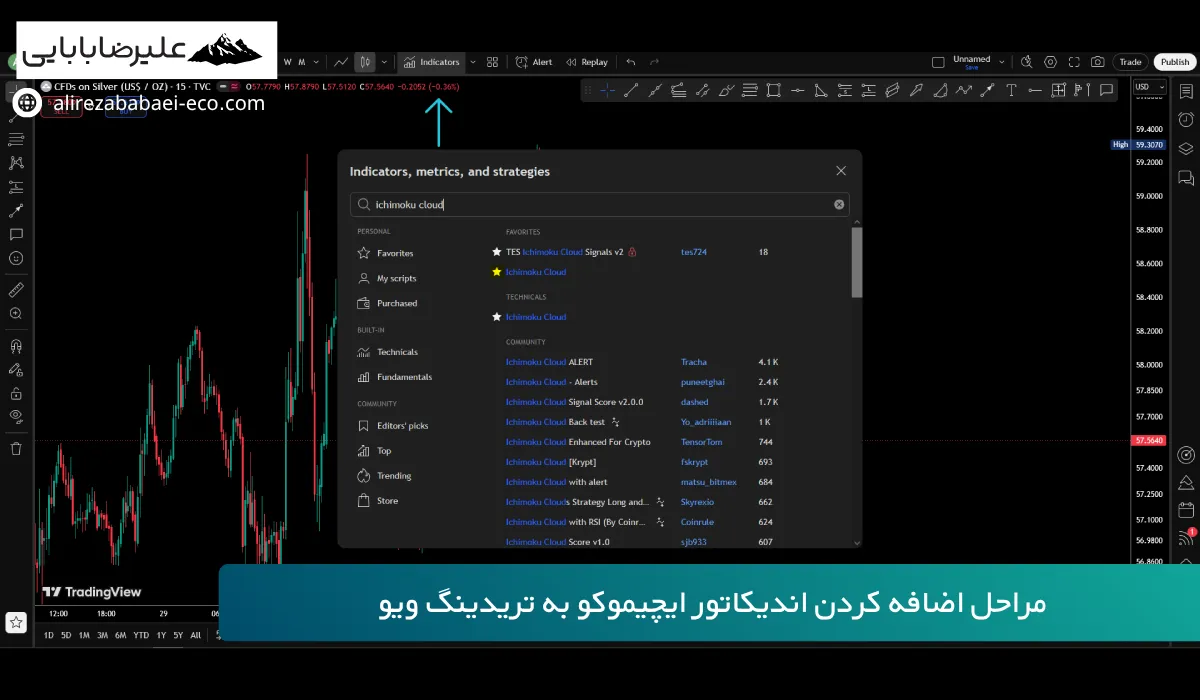Select the crosshair cursor in drawing toolbar
This screenshot has height=700, width=1200.
click(607, 90)
